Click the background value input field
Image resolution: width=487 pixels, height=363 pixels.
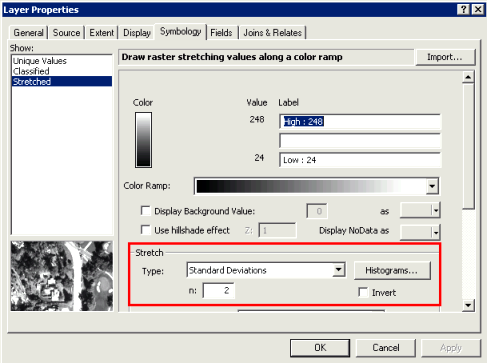317,211
